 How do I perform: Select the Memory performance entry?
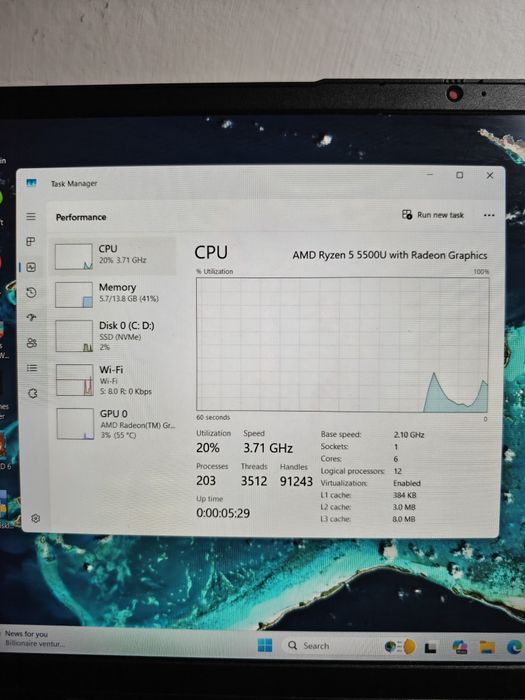click(113, 294)
